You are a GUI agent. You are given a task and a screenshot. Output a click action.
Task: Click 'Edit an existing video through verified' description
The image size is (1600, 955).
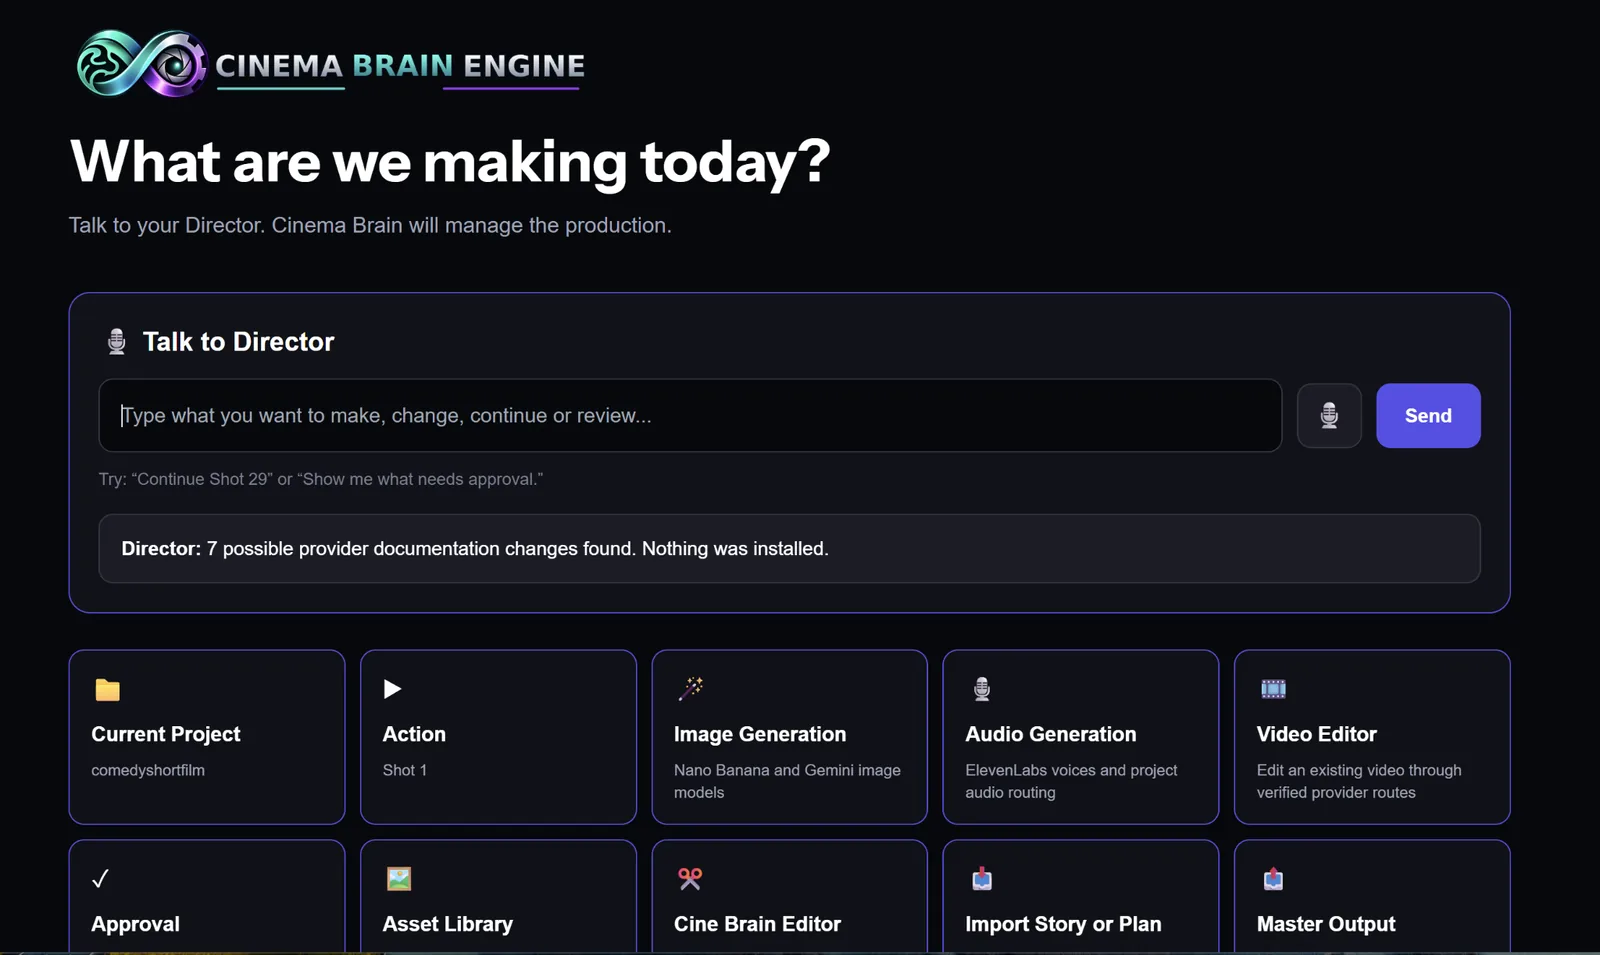1359,781
